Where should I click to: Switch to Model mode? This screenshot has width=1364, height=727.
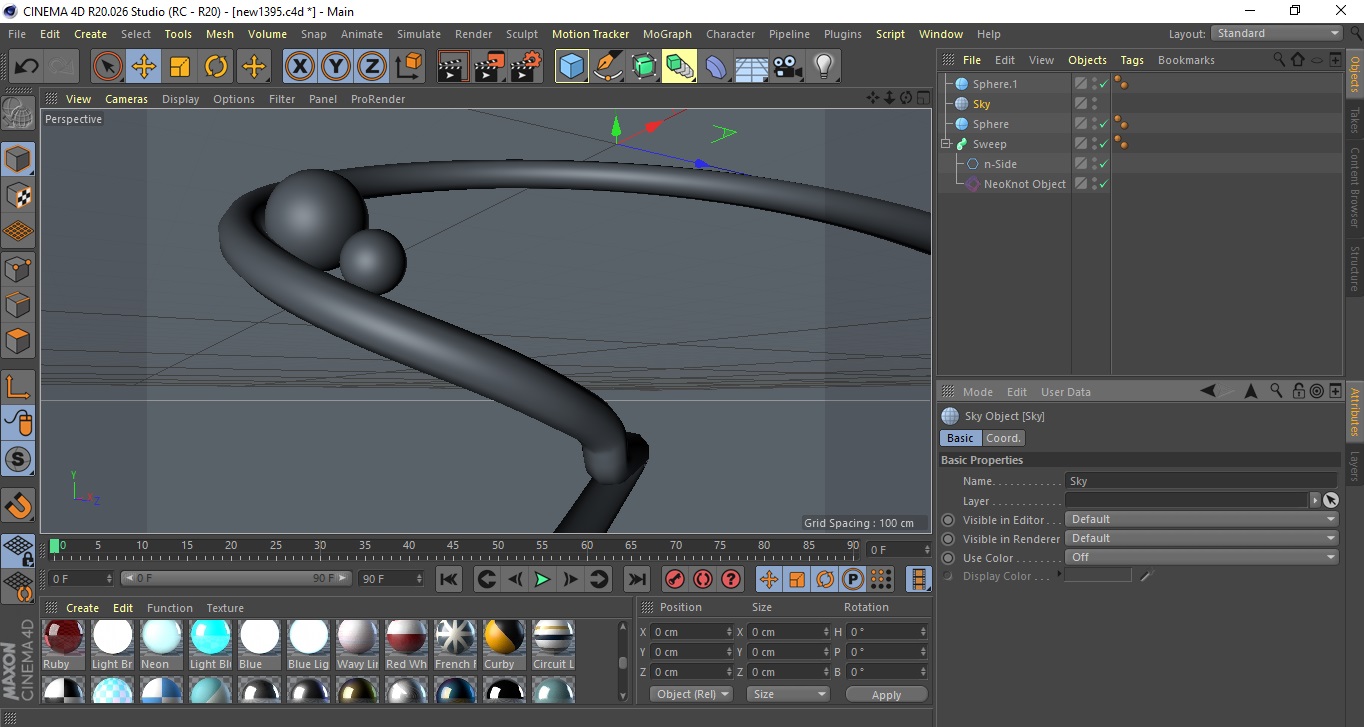point(18,159)
